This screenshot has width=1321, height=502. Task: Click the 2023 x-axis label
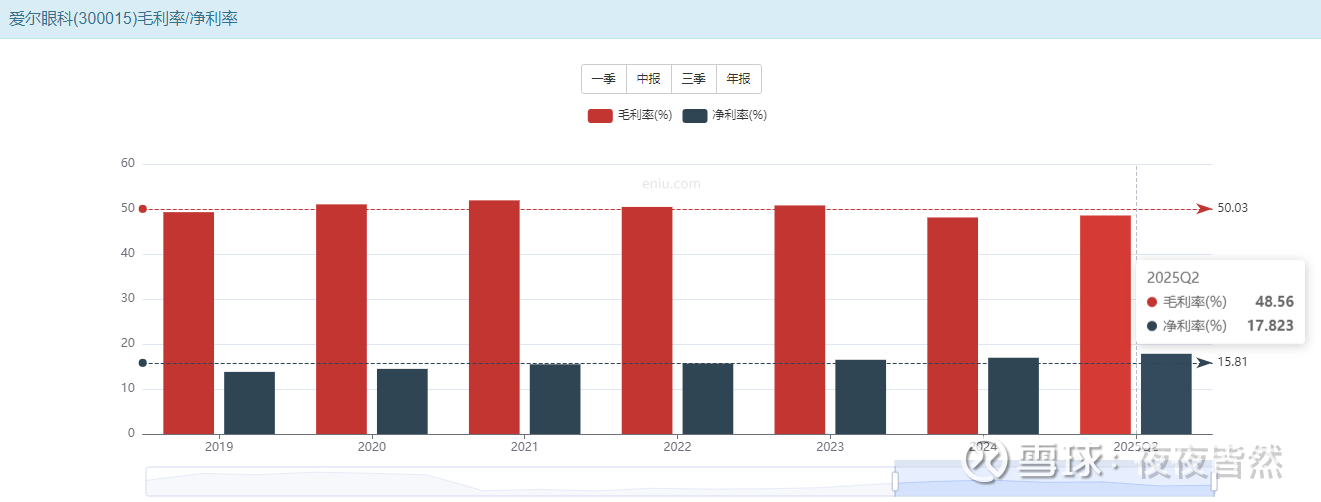pyautogui.click(x=830, y=447)
